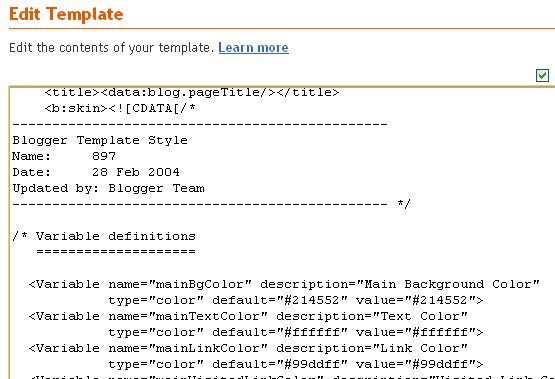555x379 pixels.
Task: Click the 'Date: 28 Feb 2004' line
Action: pos(96,172)
